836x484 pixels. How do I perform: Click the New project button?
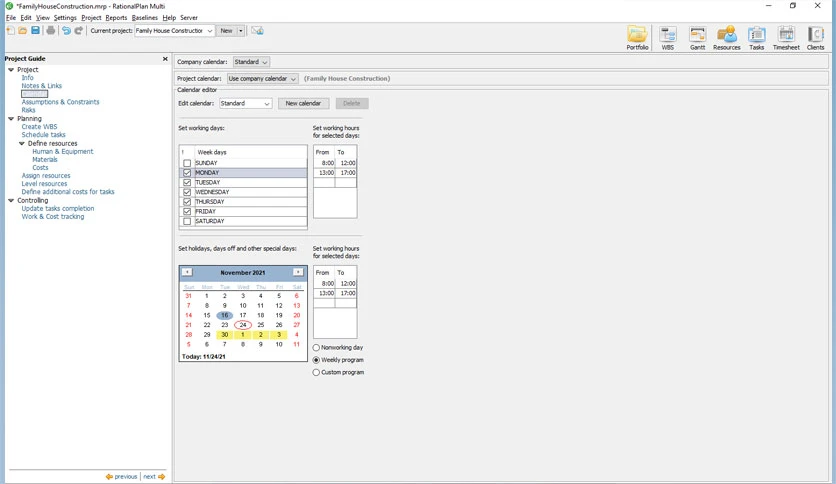click(x=227, y=30)
